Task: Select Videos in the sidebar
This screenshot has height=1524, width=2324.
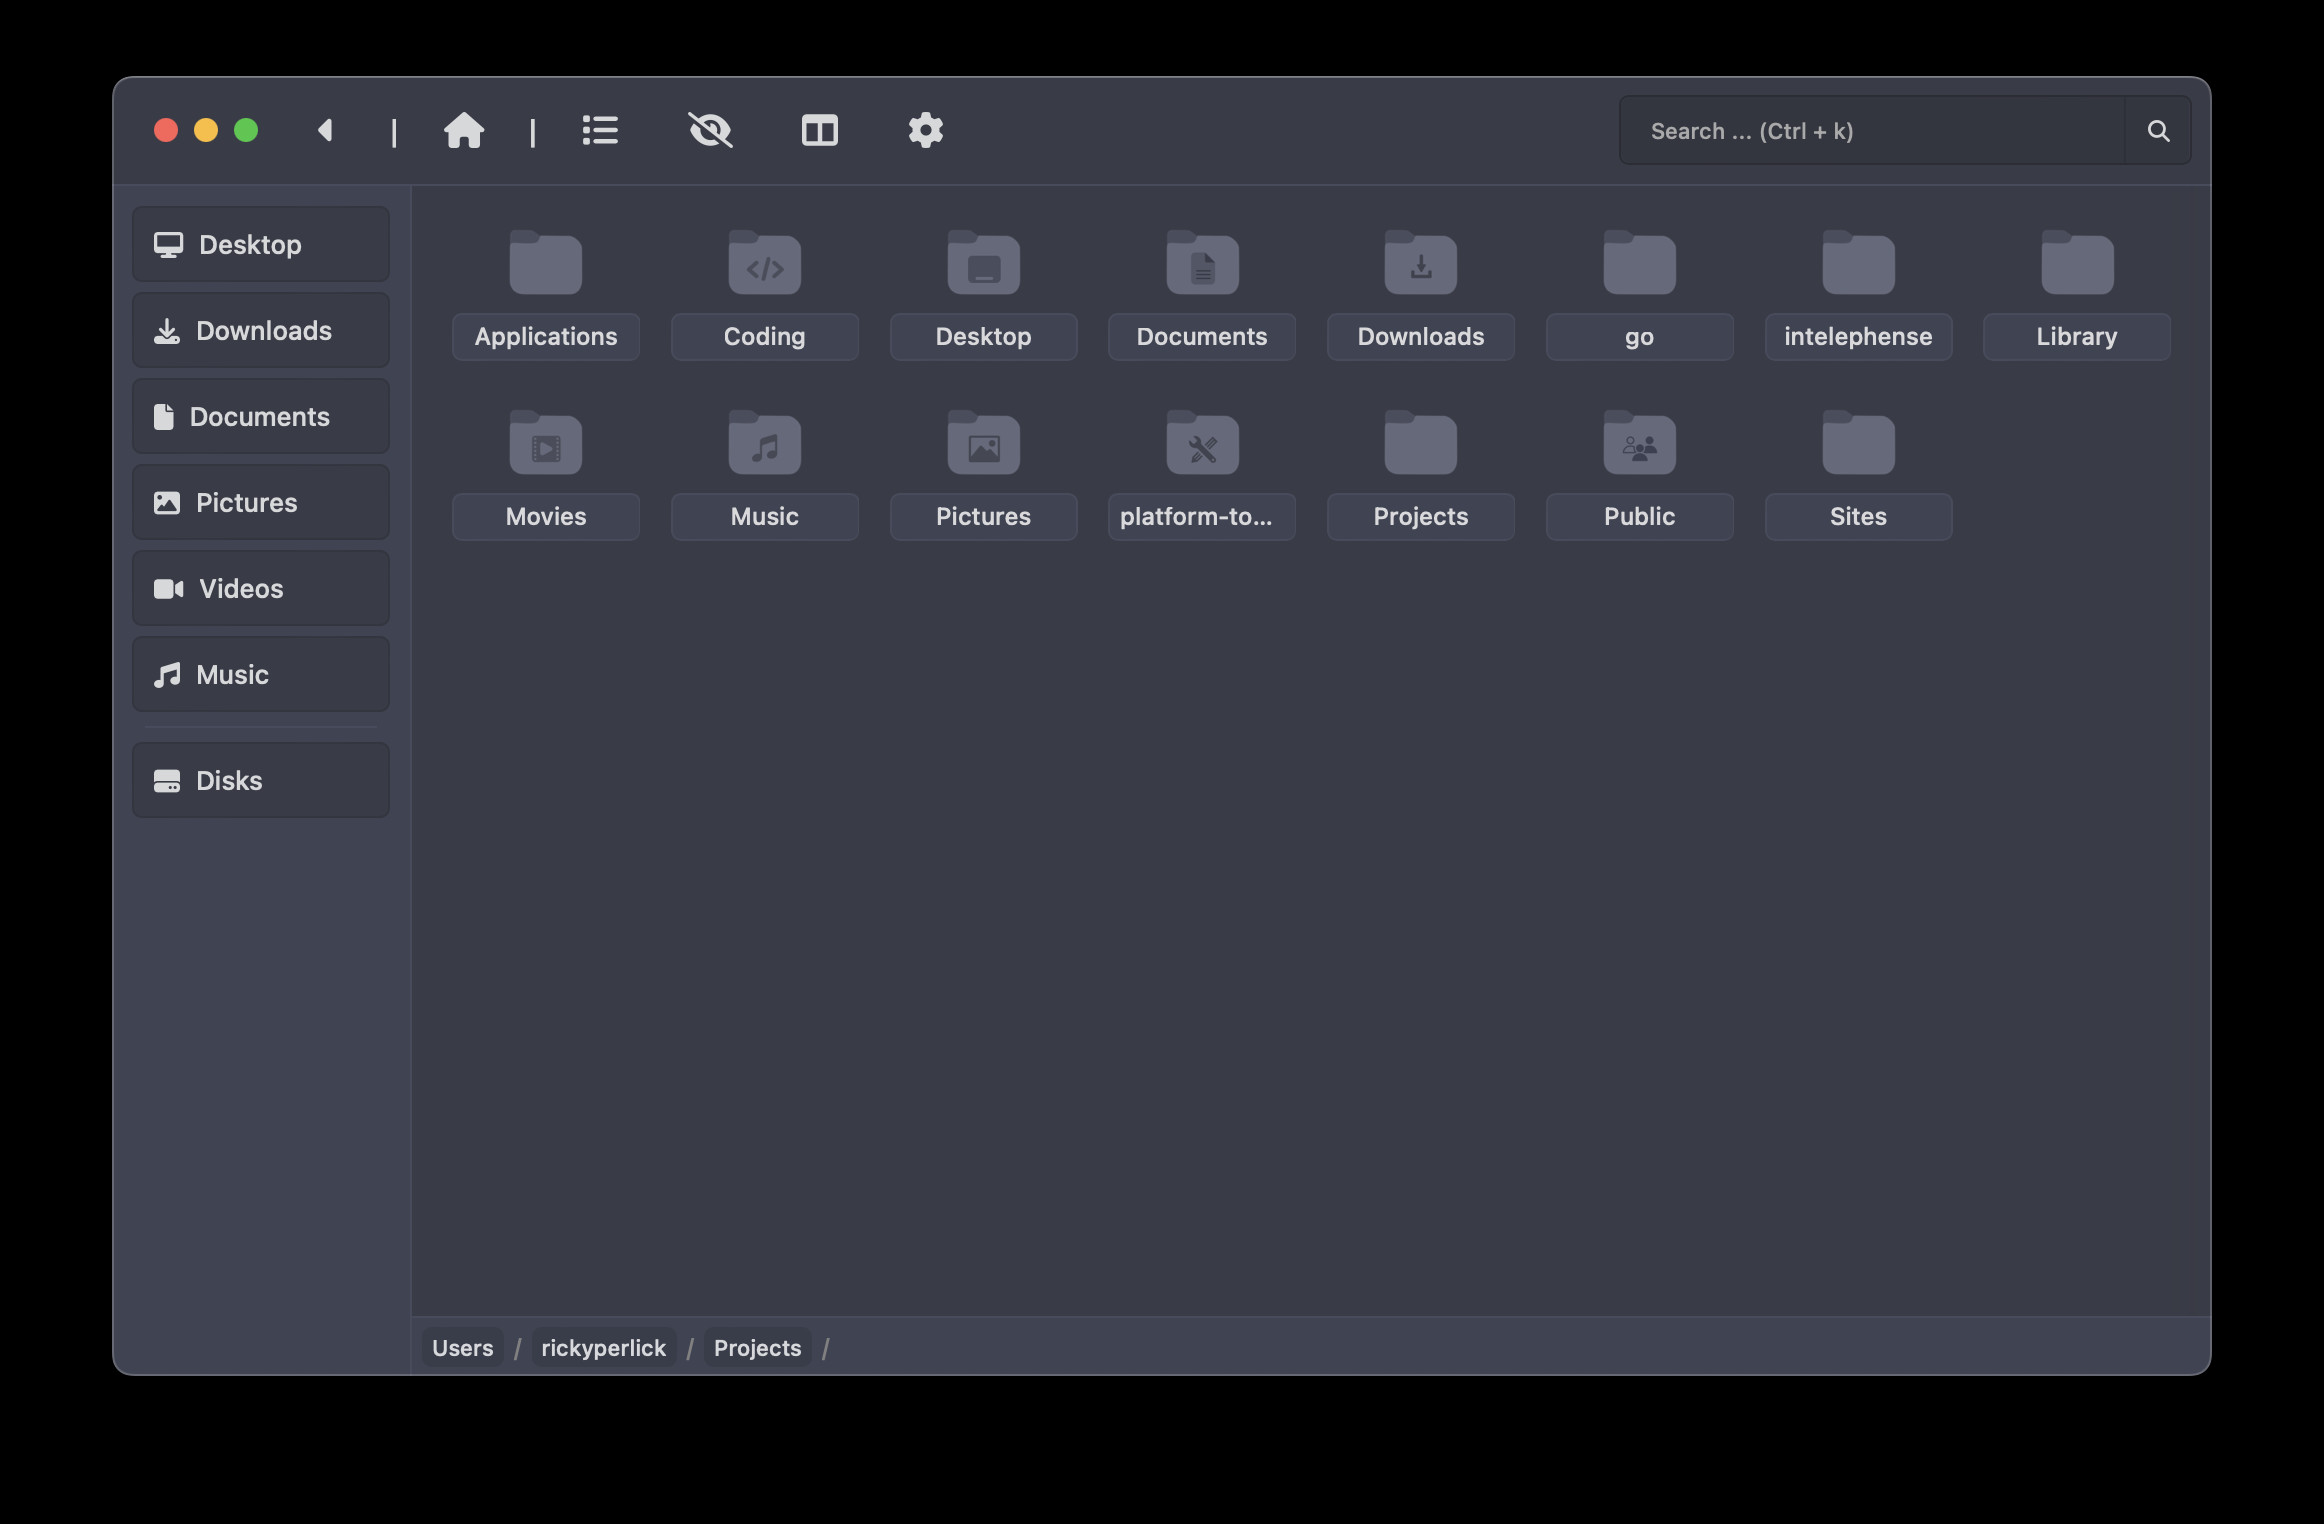Action: pos(261,589)
